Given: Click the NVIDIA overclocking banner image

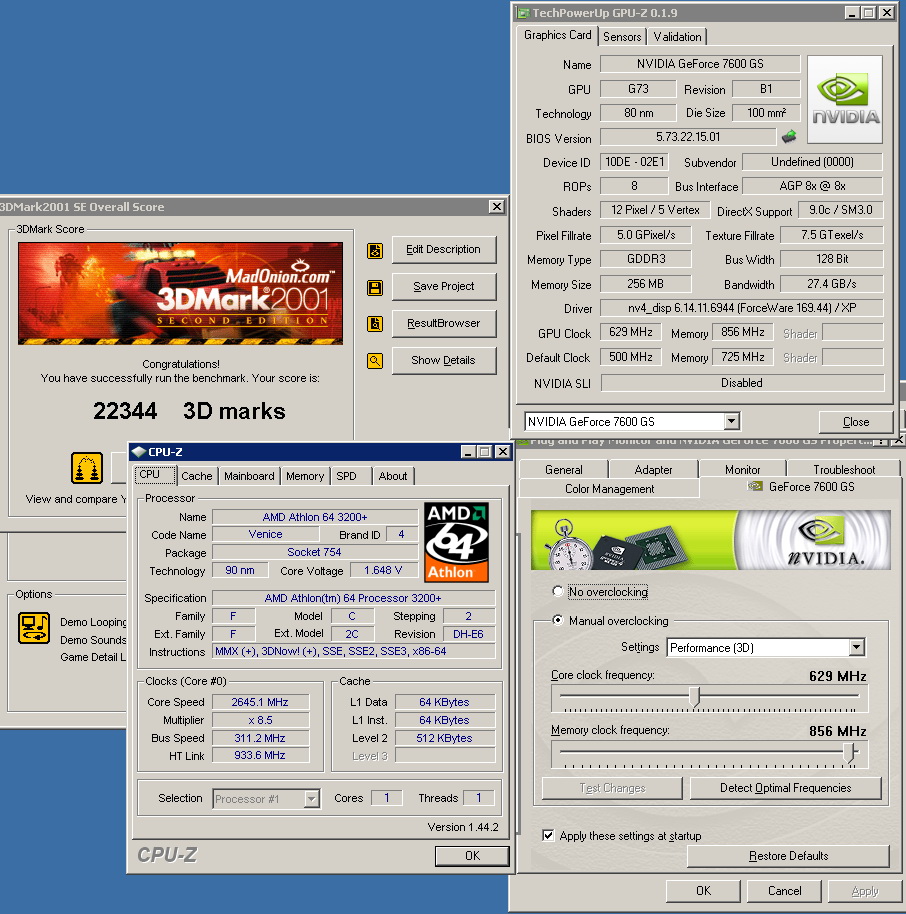Looking at the screenshot, I should point(710,540).
